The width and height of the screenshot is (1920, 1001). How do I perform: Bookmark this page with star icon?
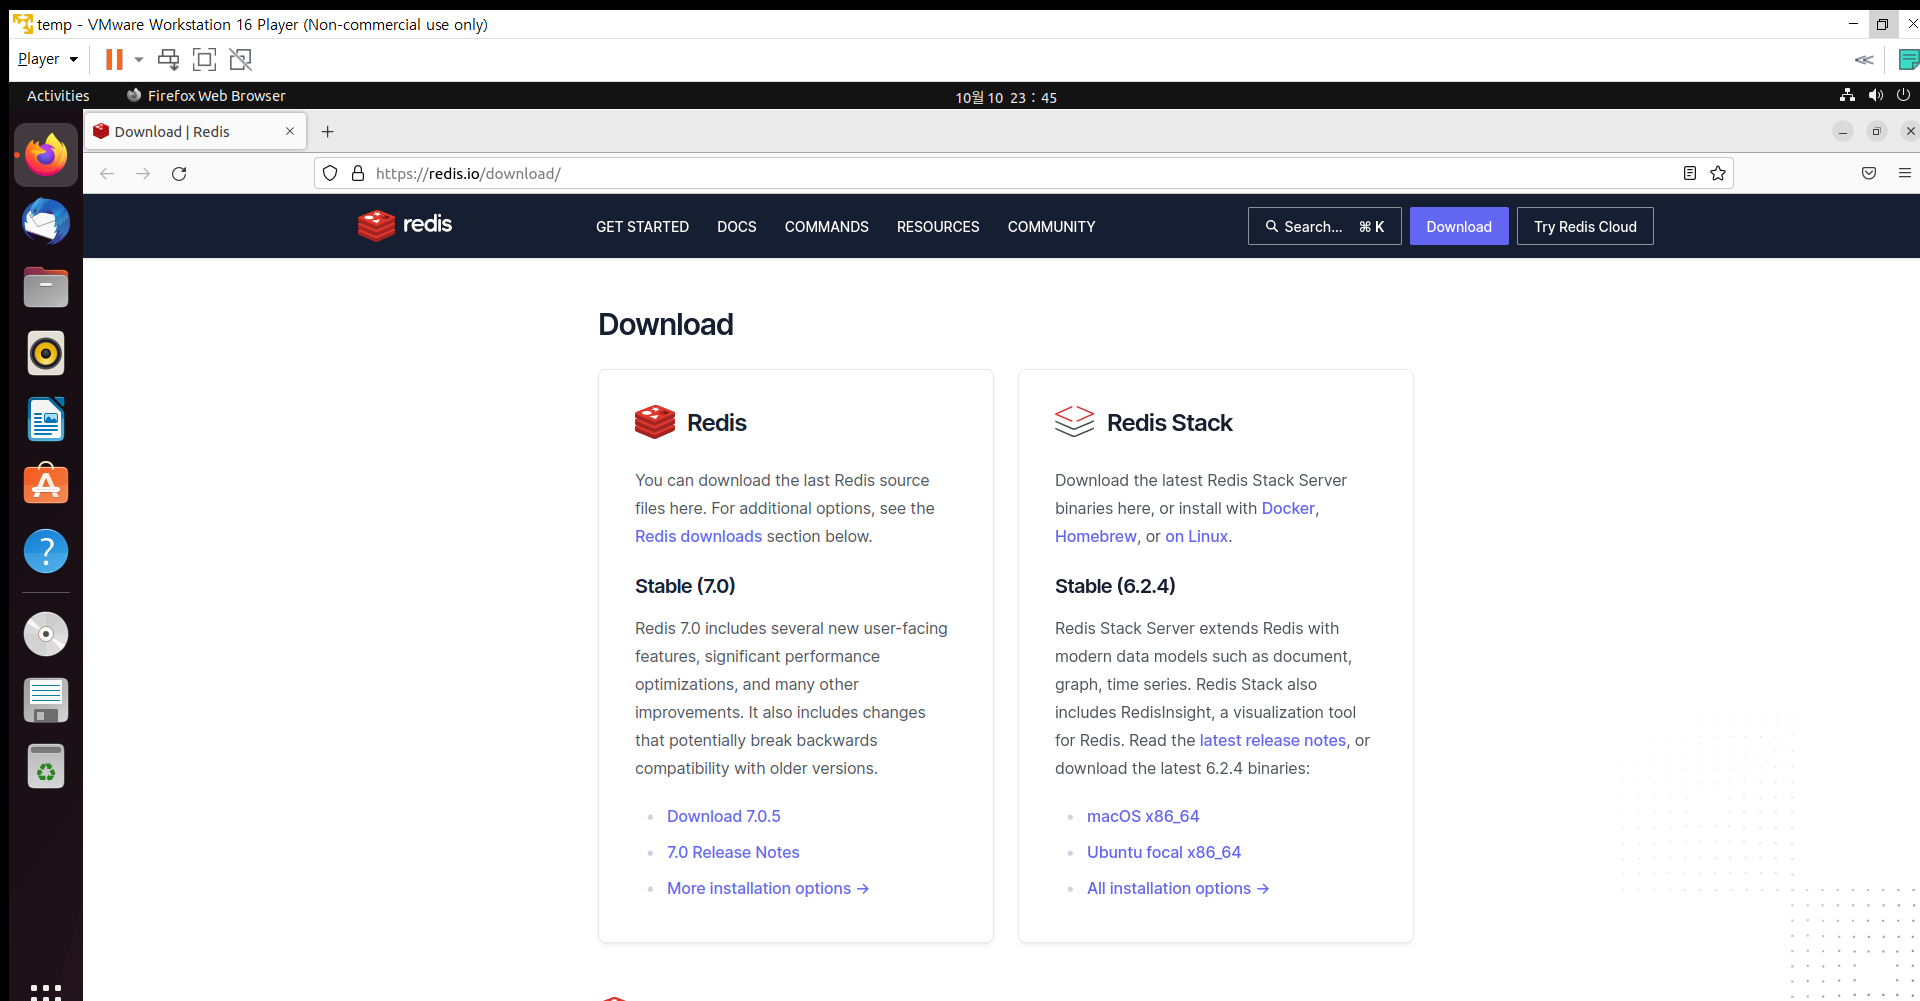(1718, 173)
